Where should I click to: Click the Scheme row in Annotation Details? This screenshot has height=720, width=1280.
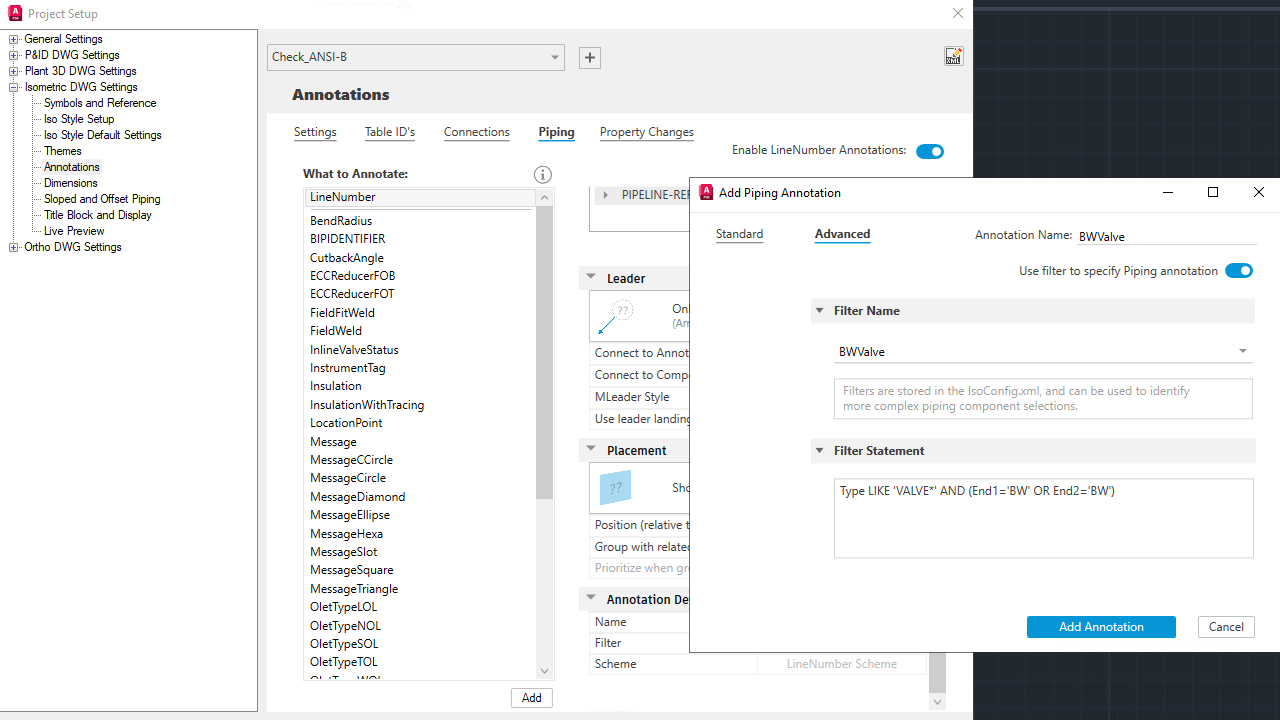coord(758,664)
